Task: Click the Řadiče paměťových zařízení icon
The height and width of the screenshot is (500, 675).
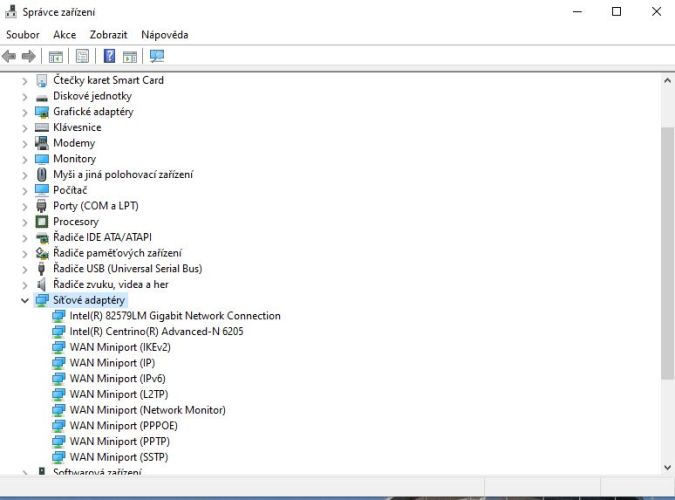Action: point(42,253)
